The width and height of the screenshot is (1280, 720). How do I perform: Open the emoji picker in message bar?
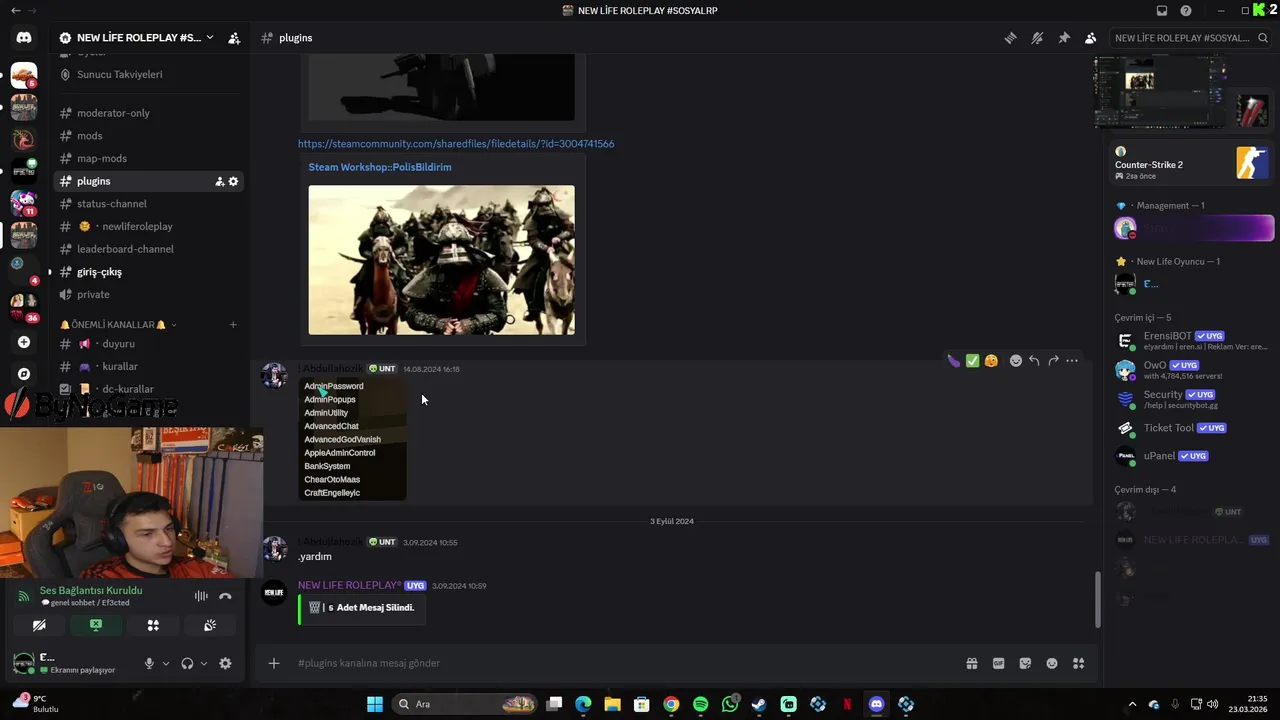1052,663
